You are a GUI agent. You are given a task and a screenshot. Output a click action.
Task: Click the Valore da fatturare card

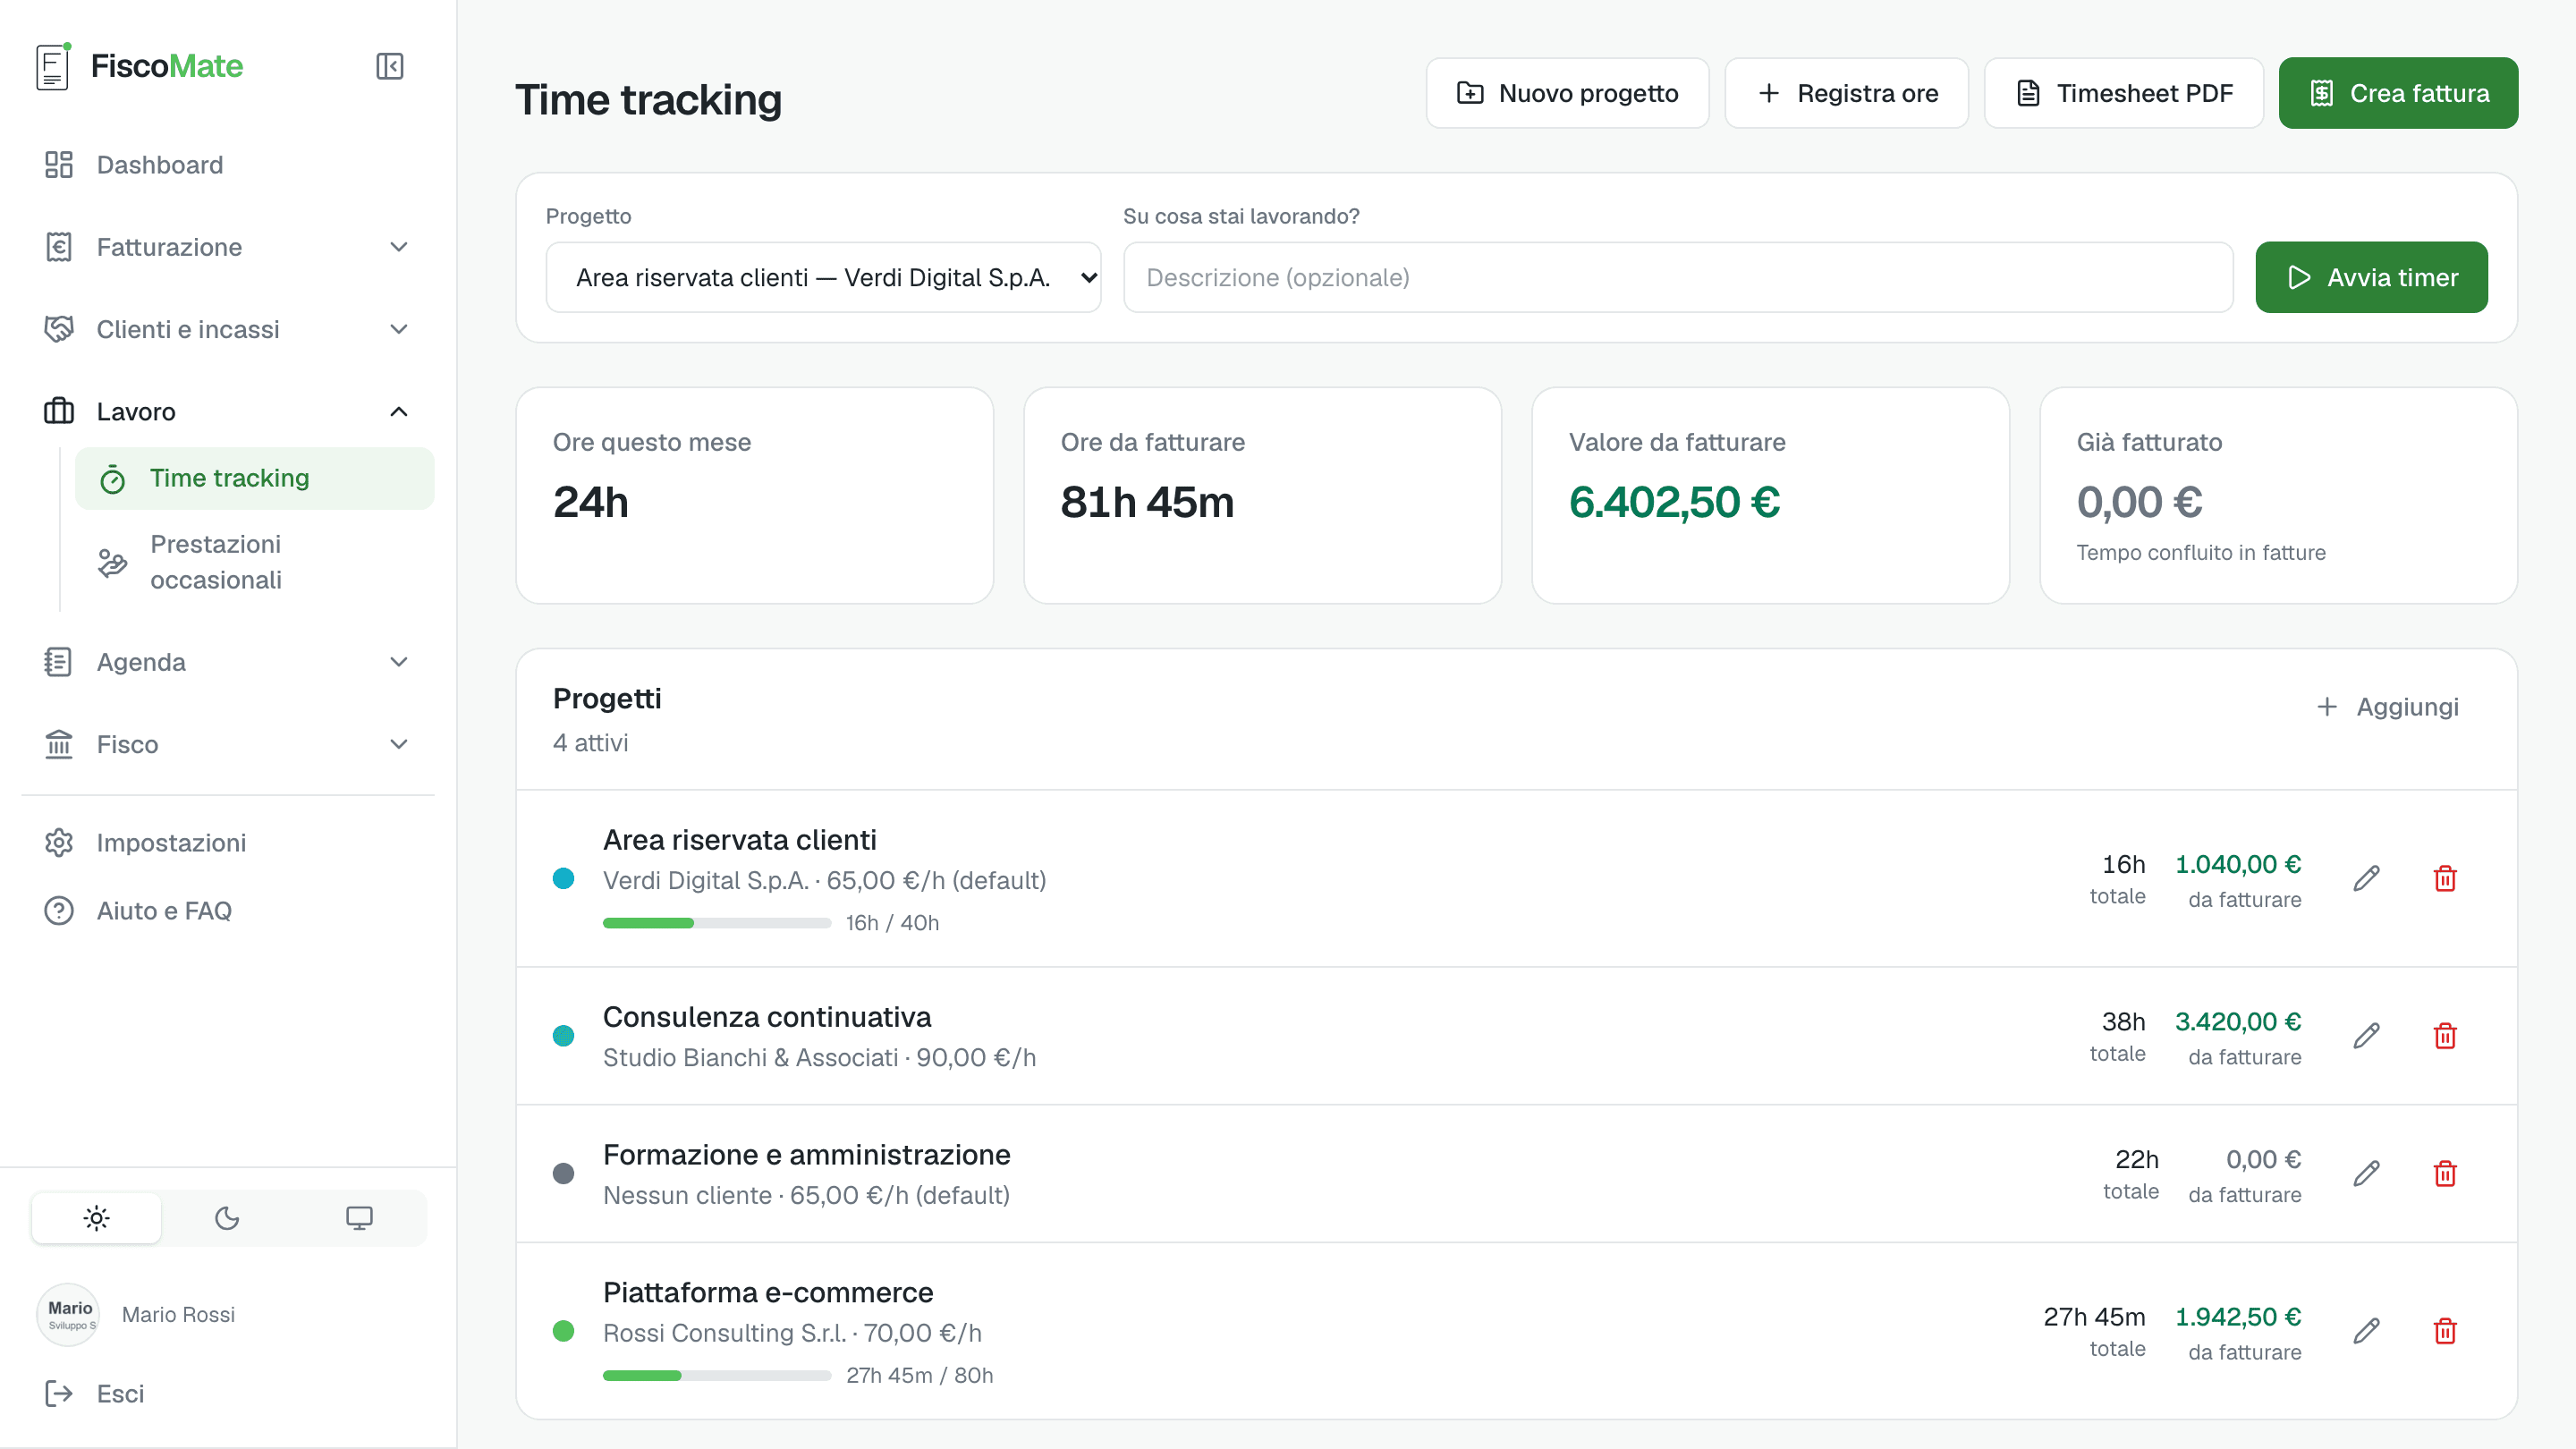(x=1770, y=495)
